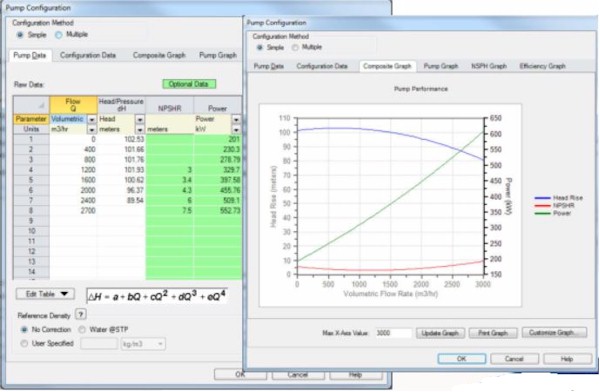The width and height of the screenshot is (600, 392).
Task: Select head value 96.37 in row 6
Action: coord(121,190)
